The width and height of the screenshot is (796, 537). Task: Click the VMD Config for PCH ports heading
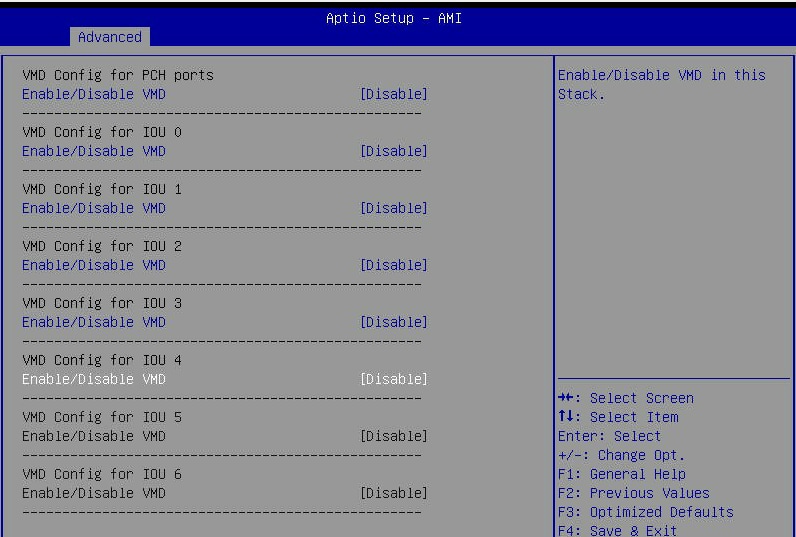(118, 75)
